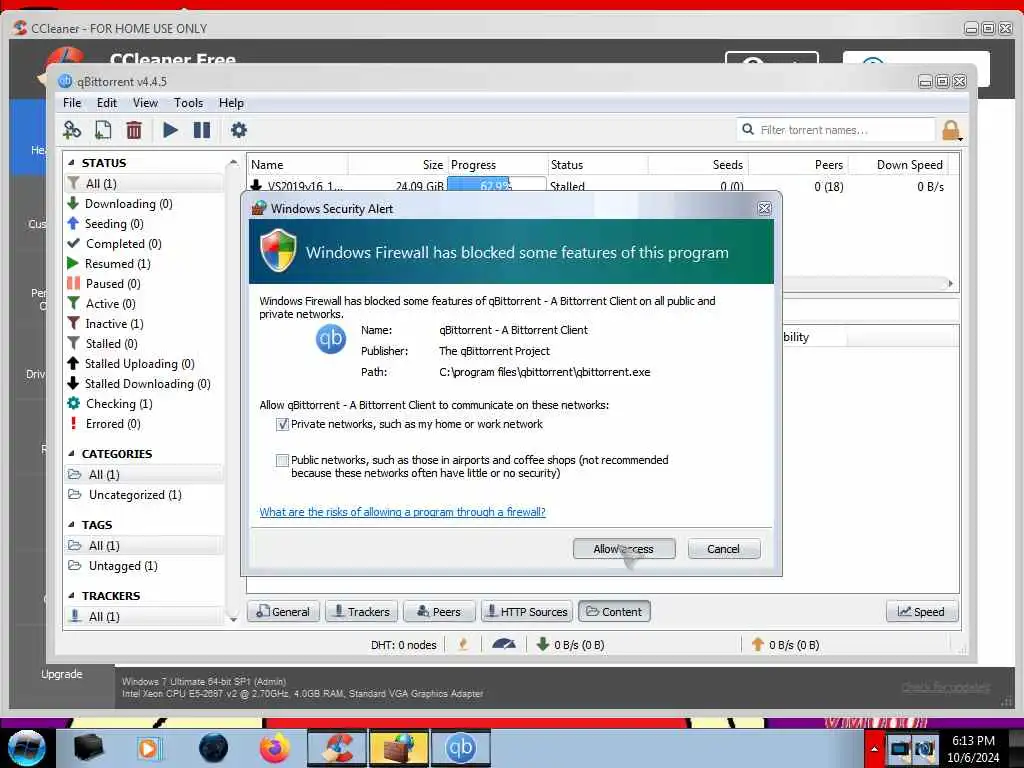Select the Completed (0) status filter

[x=123, y=244]
